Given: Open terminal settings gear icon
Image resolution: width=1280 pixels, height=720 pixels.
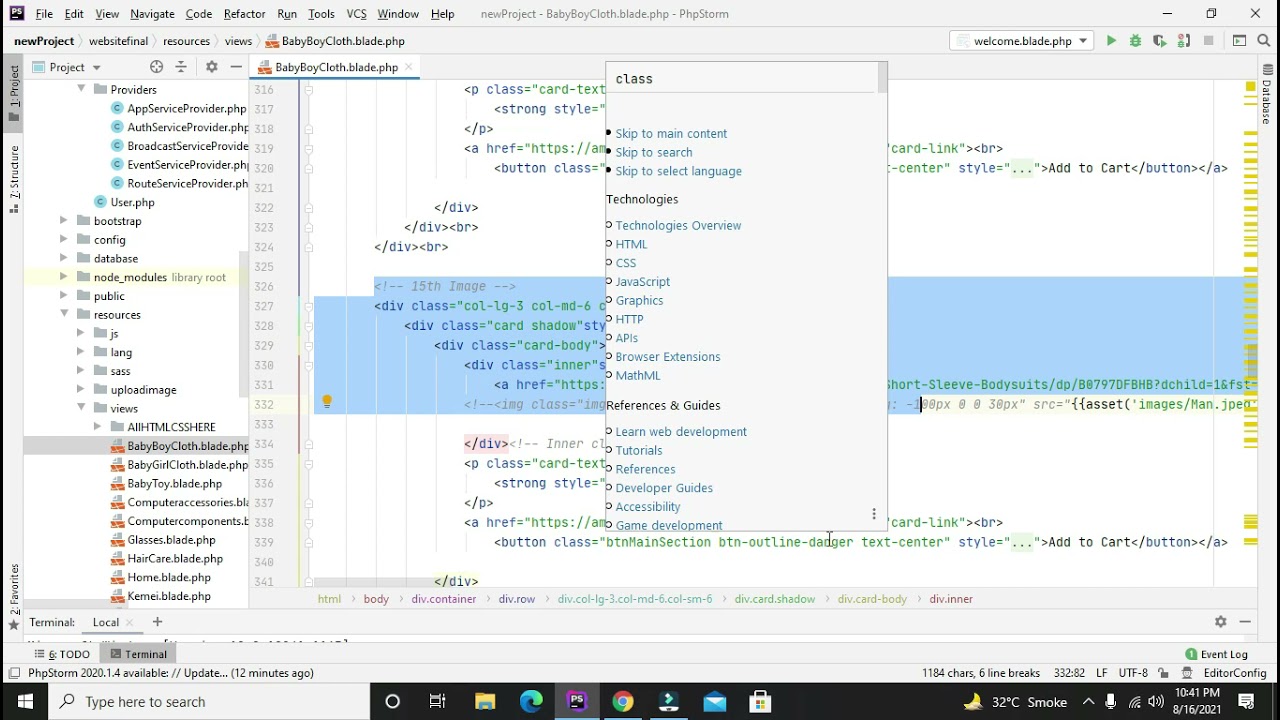Looking at the screenshot, I should pyautogui.click(x=1220, y=622).
